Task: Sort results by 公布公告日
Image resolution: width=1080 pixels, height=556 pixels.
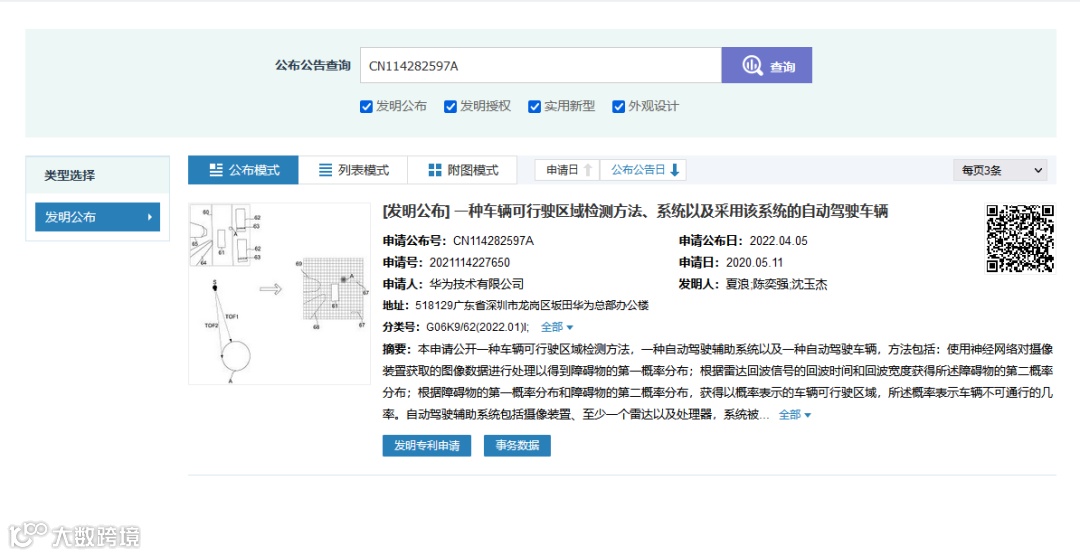Action: coord(643,170)
